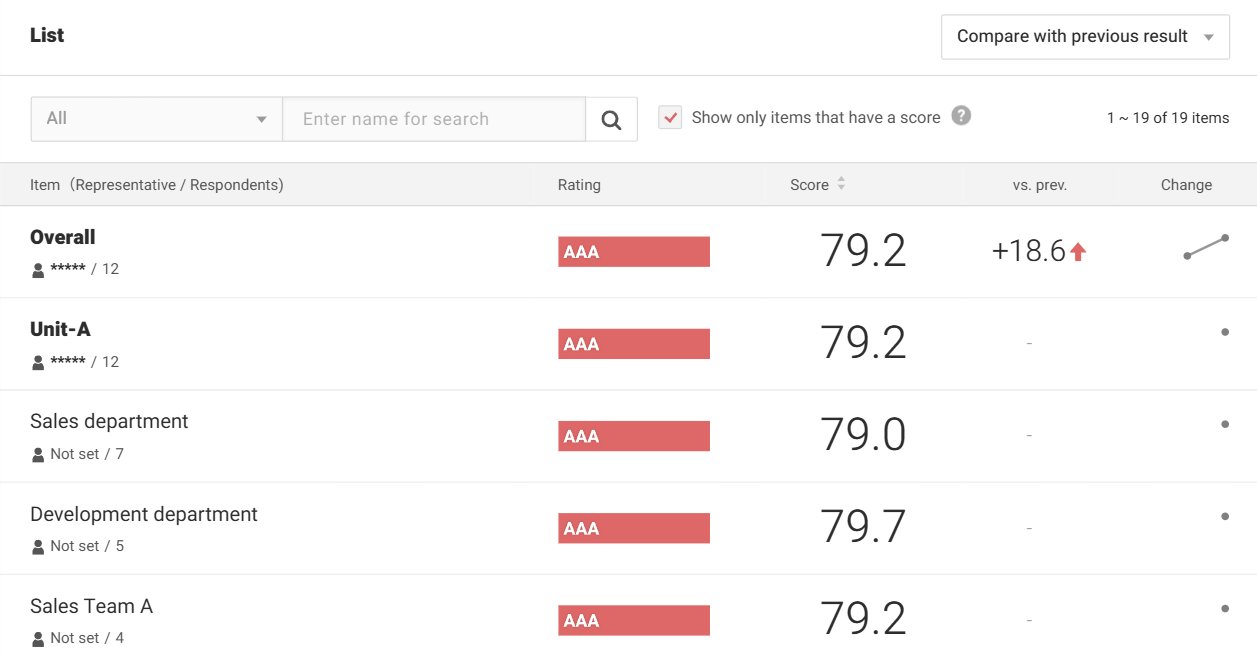
Task: Open the Unit-A item
Action: [x=60, y=330]
